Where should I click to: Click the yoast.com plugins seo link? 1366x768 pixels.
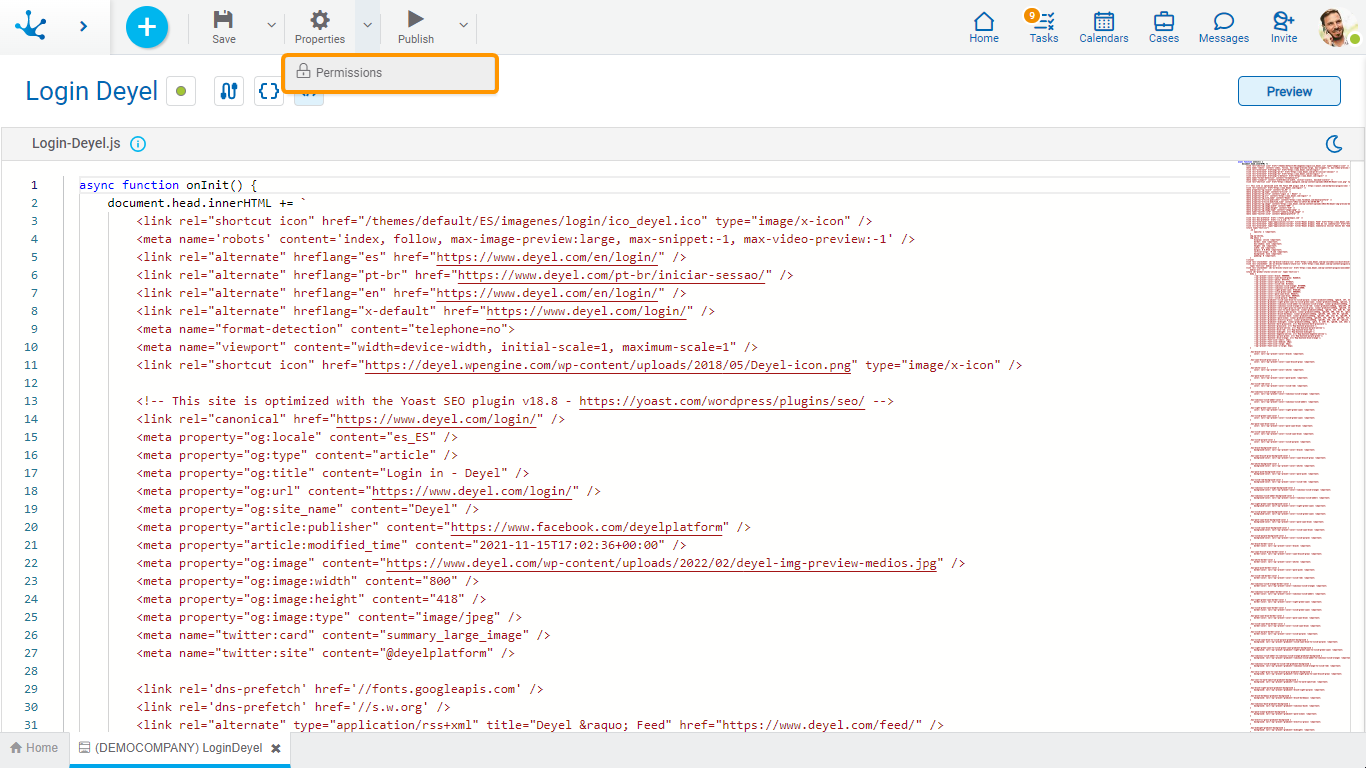click(722, 401)
